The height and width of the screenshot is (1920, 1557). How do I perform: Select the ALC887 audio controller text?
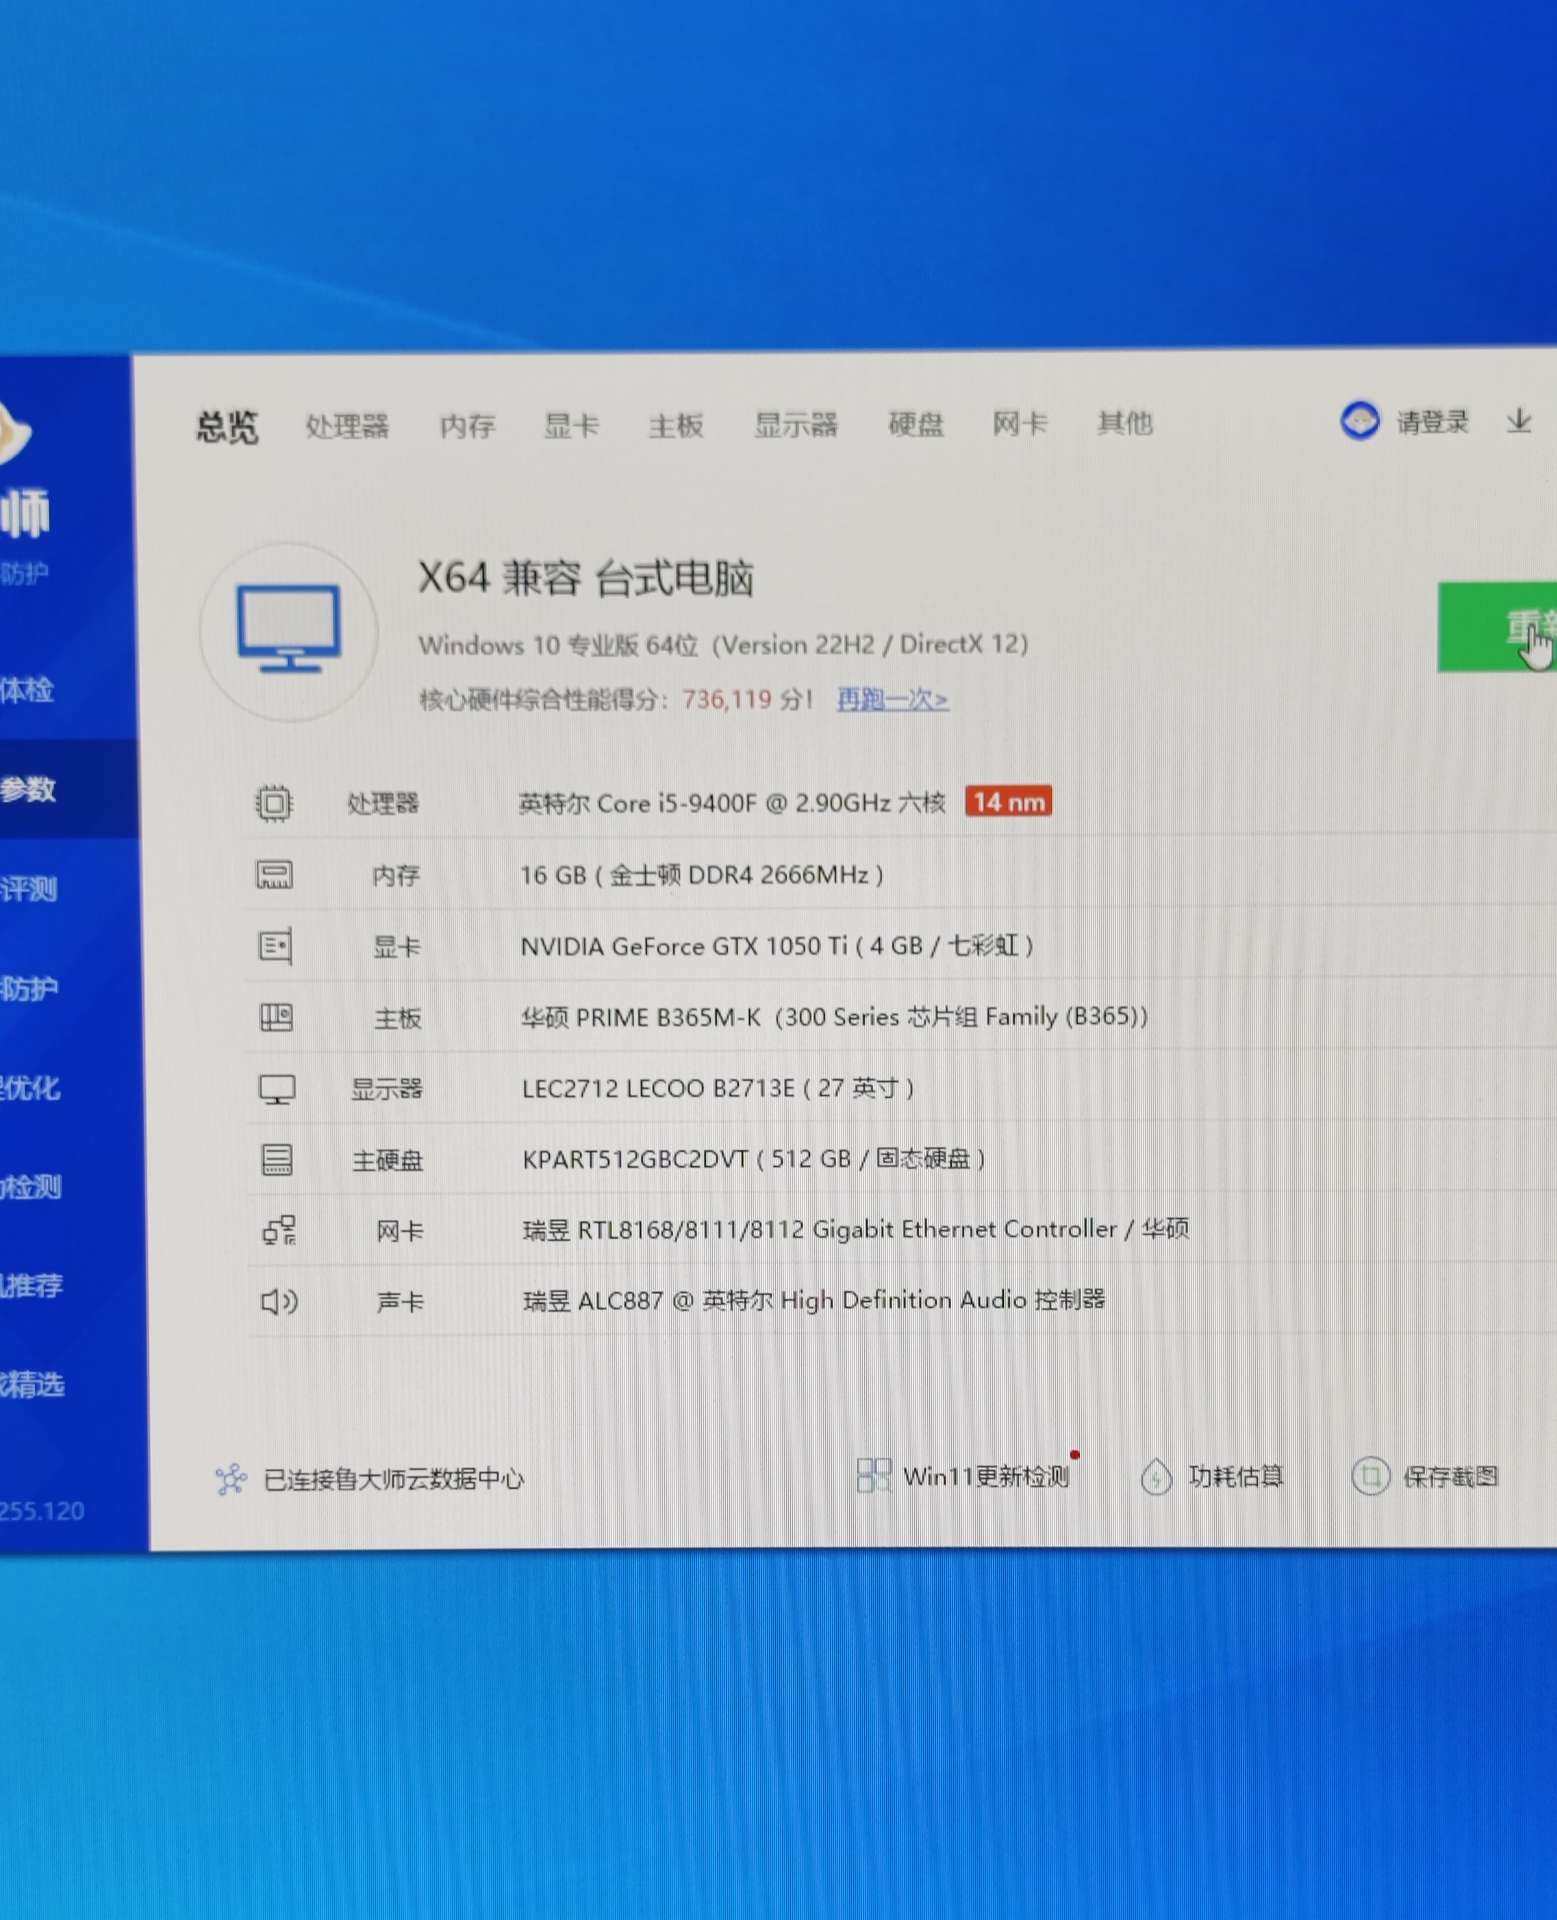814,1300
